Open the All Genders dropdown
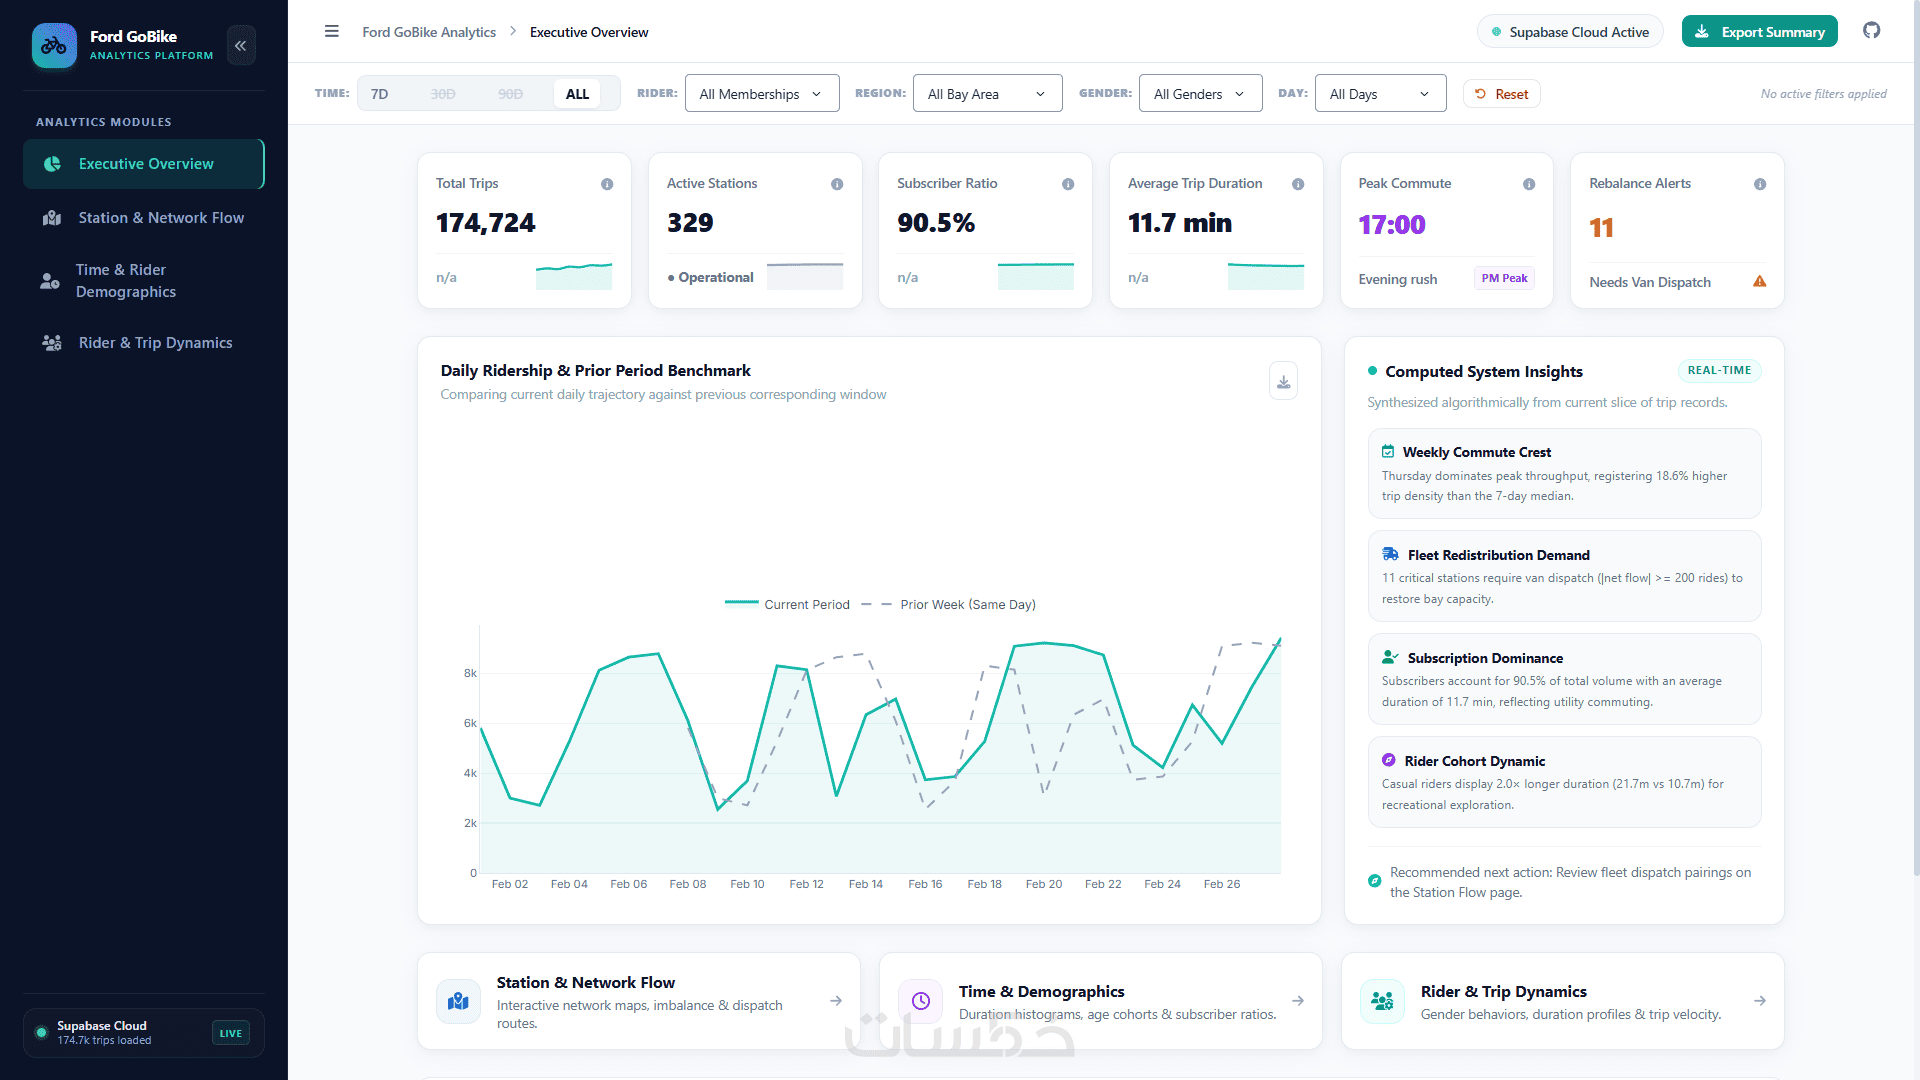 coord(1201,94)
